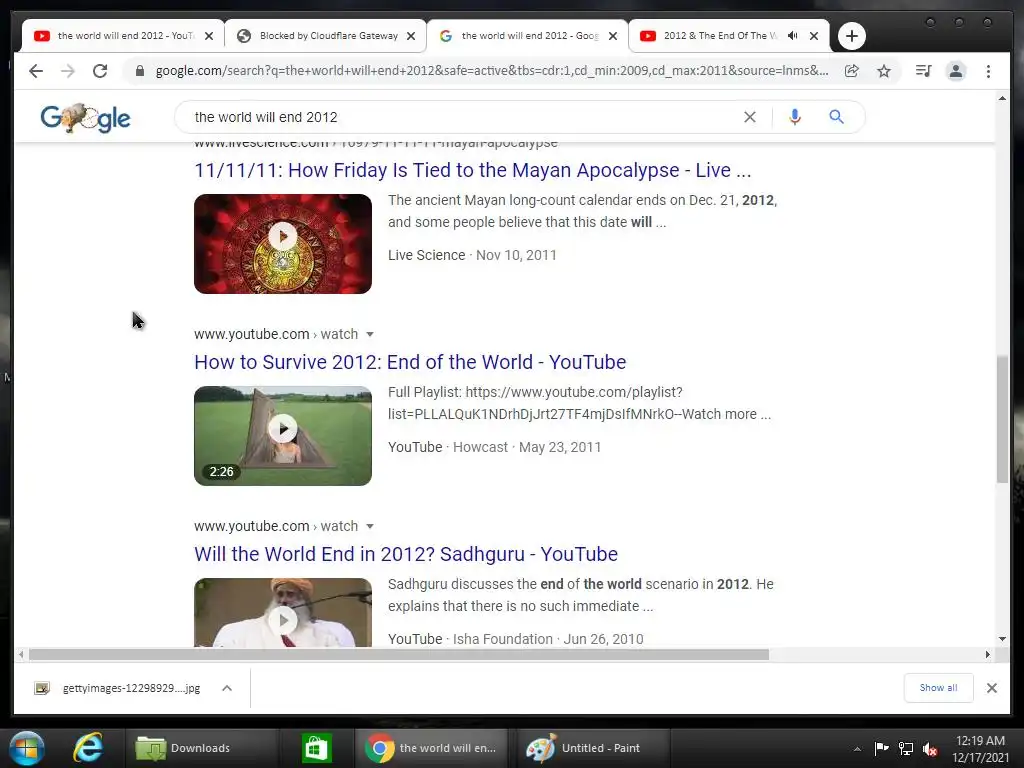Open How to Survive 2012 result link
This screenshot has width=1024, height=768.
tap(410, 362)
